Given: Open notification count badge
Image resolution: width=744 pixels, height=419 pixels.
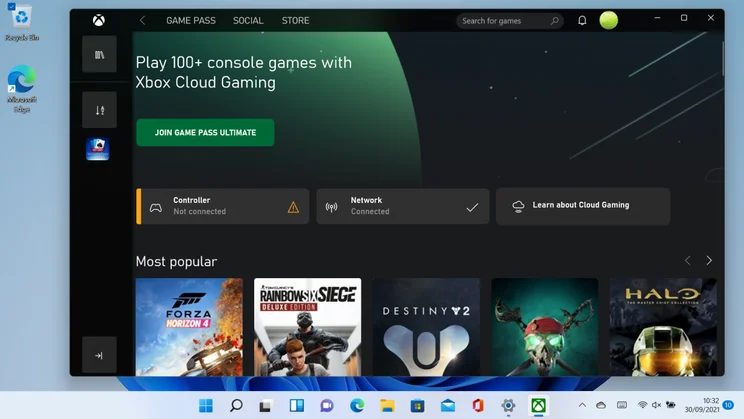Looking at the screenshot, I should tap(728, 405).
